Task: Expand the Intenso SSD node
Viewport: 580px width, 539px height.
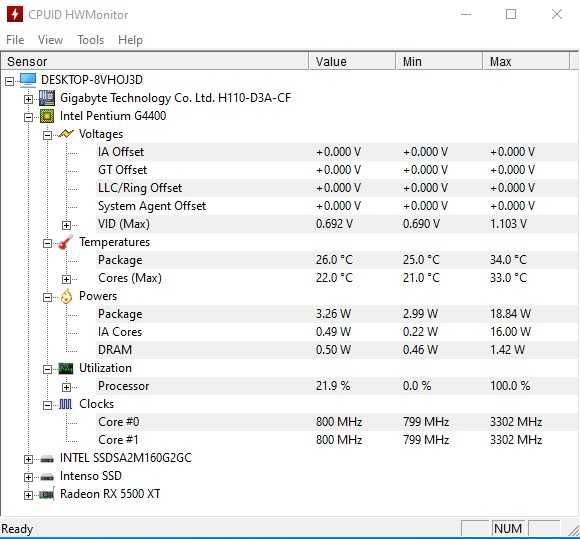Action: click(x=28, y=477)
